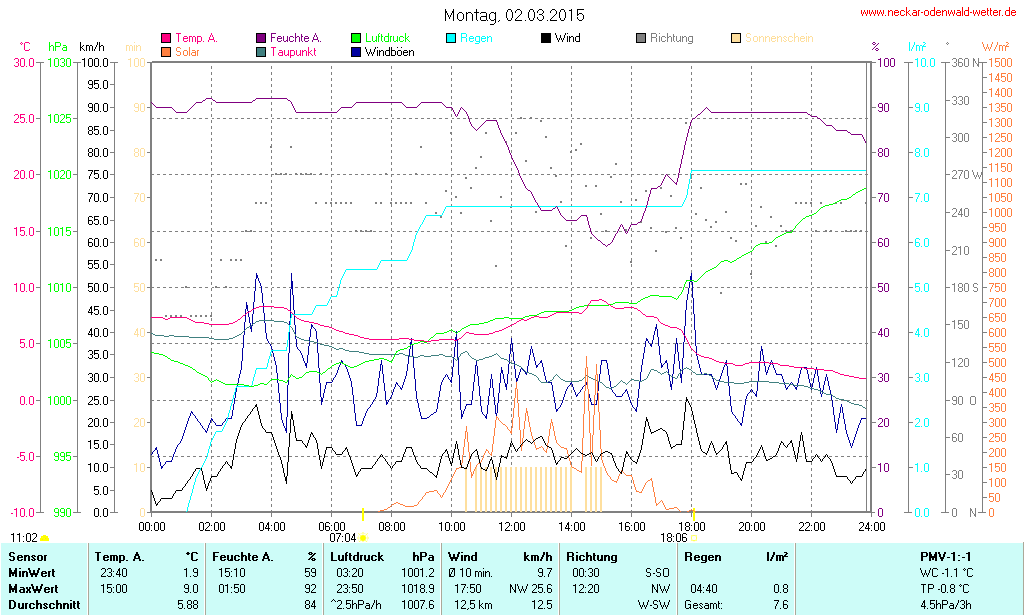This screenshot has width=1024, height=615.
Task: Open the www.neckar-odenwald-wetter.de link
Action: [x=938, y=13]
